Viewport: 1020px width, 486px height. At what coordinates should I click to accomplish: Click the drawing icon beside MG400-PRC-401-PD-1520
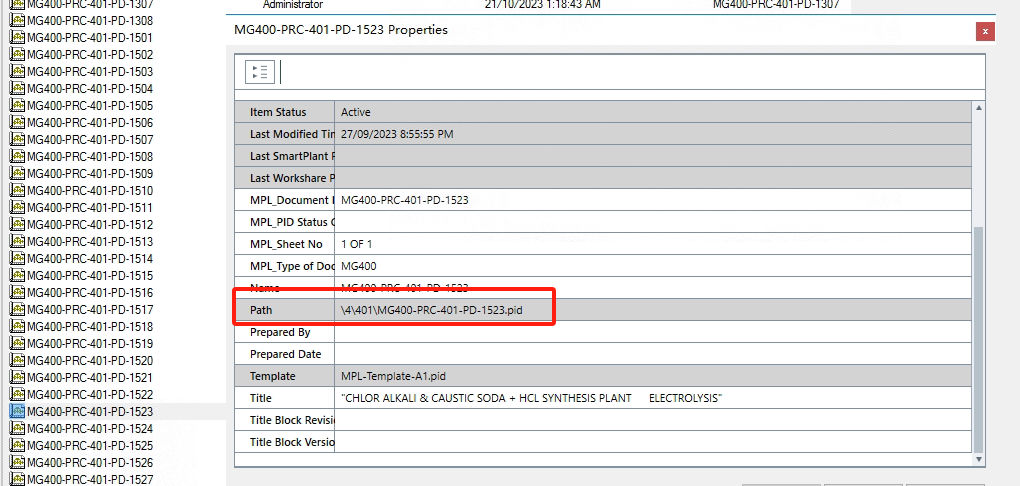coord(17,360)
